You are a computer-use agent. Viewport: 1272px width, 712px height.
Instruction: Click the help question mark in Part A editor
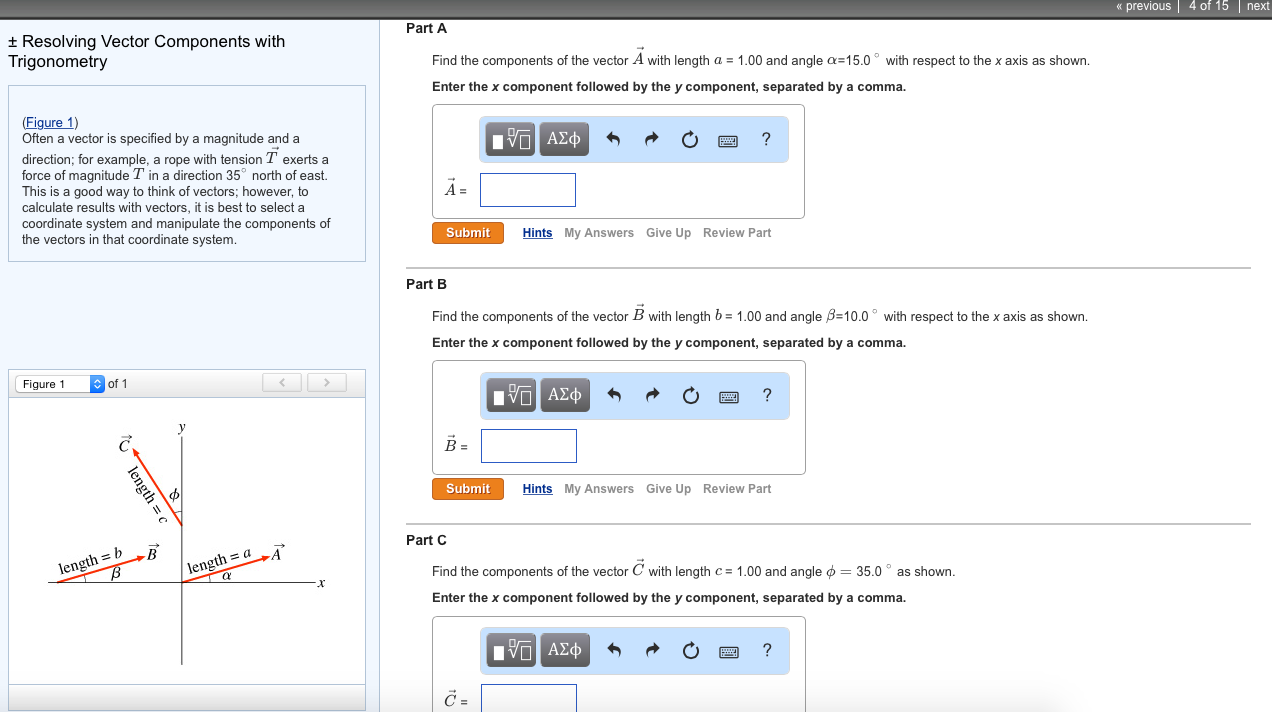coord(766,139)
